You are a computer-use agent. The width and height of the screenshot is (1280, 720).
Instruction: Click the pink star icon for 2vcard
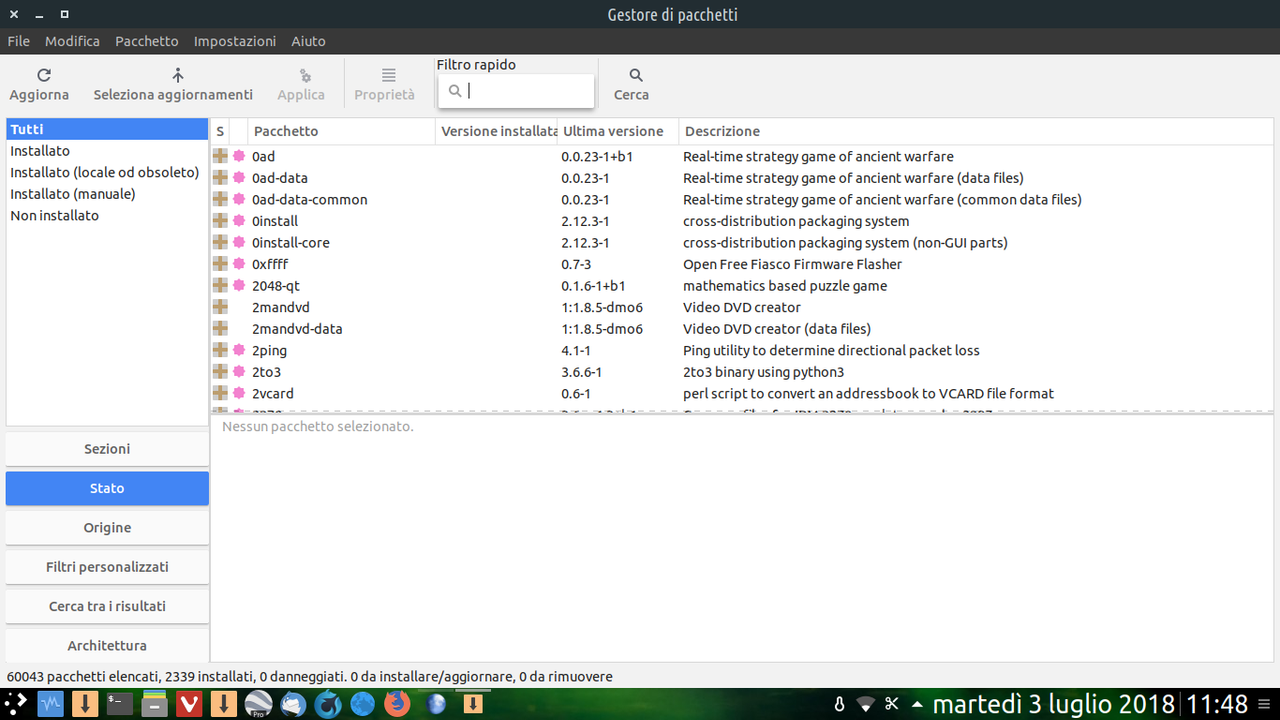pyautogui.click(x=239, y=393)
